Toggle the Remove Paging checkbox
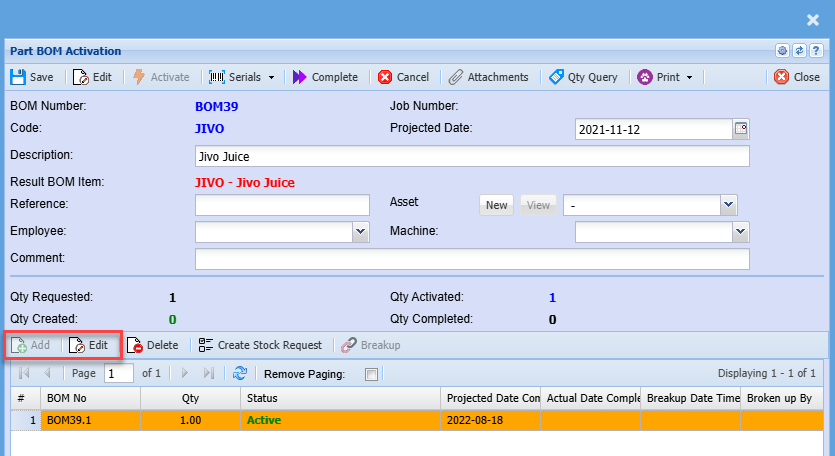 click(x=372, y=374)
